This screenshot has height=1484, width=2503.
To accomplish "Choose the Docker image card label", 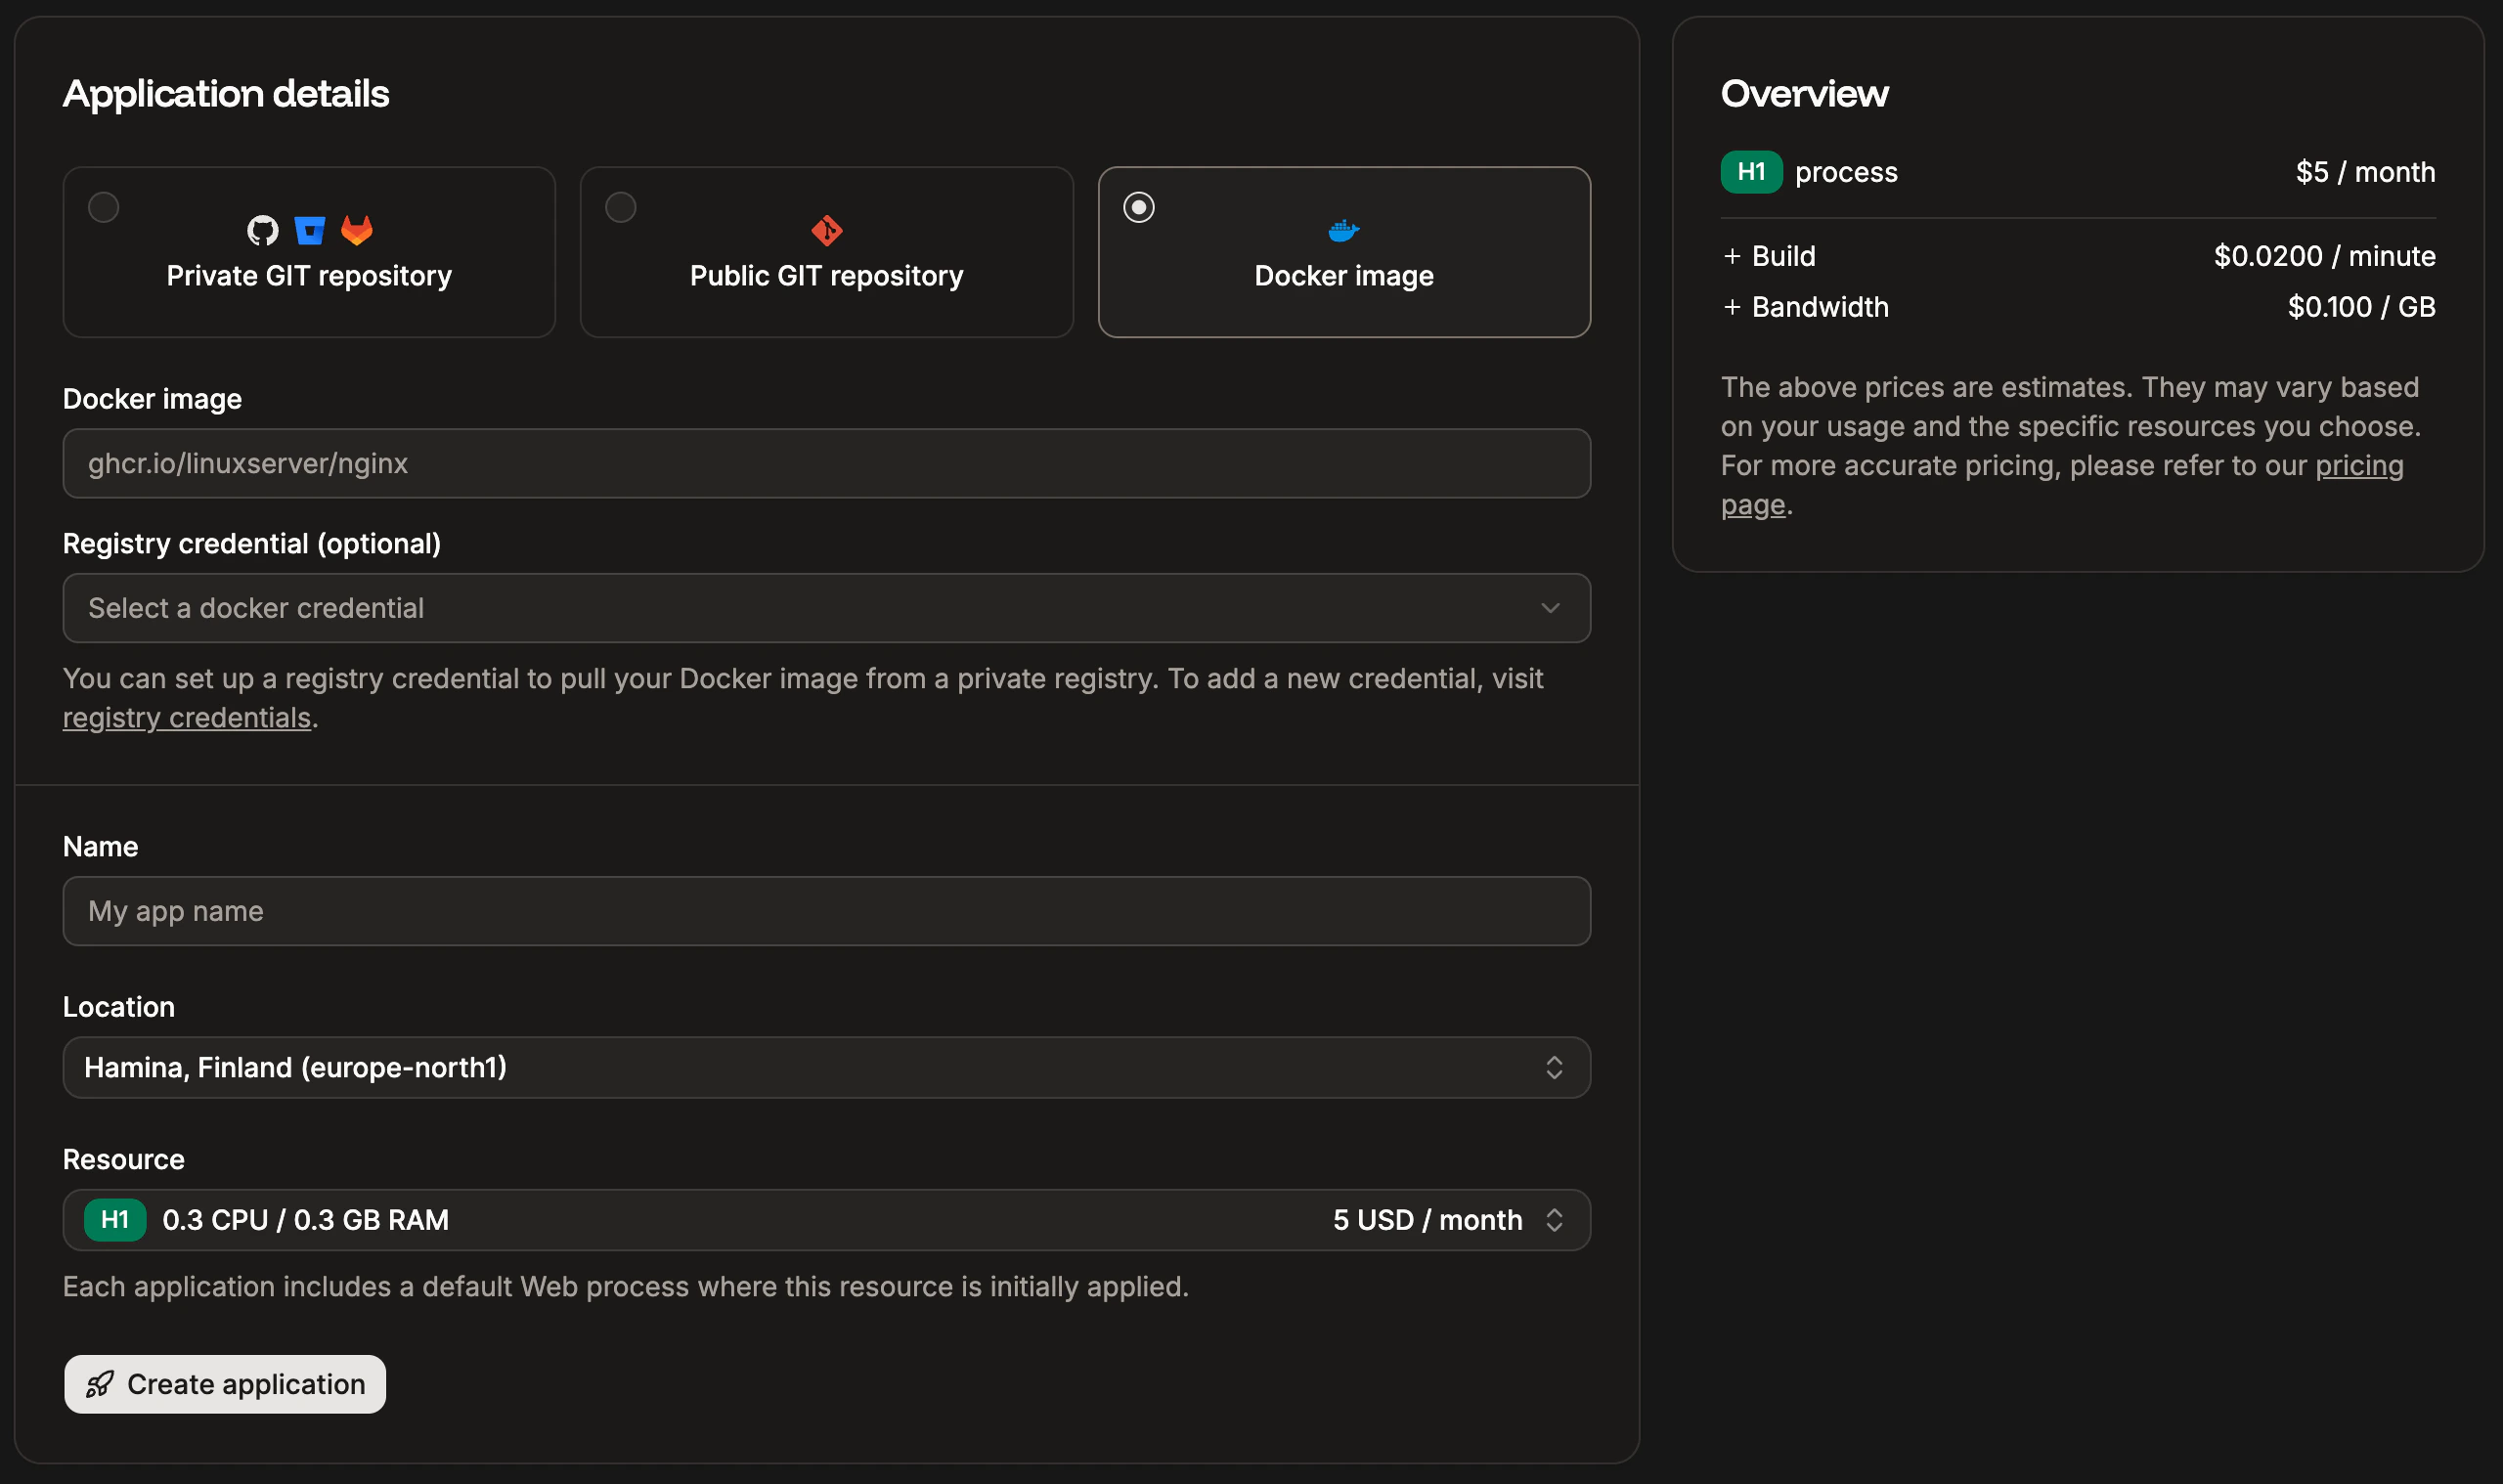I will click(x=1344, y=276).
